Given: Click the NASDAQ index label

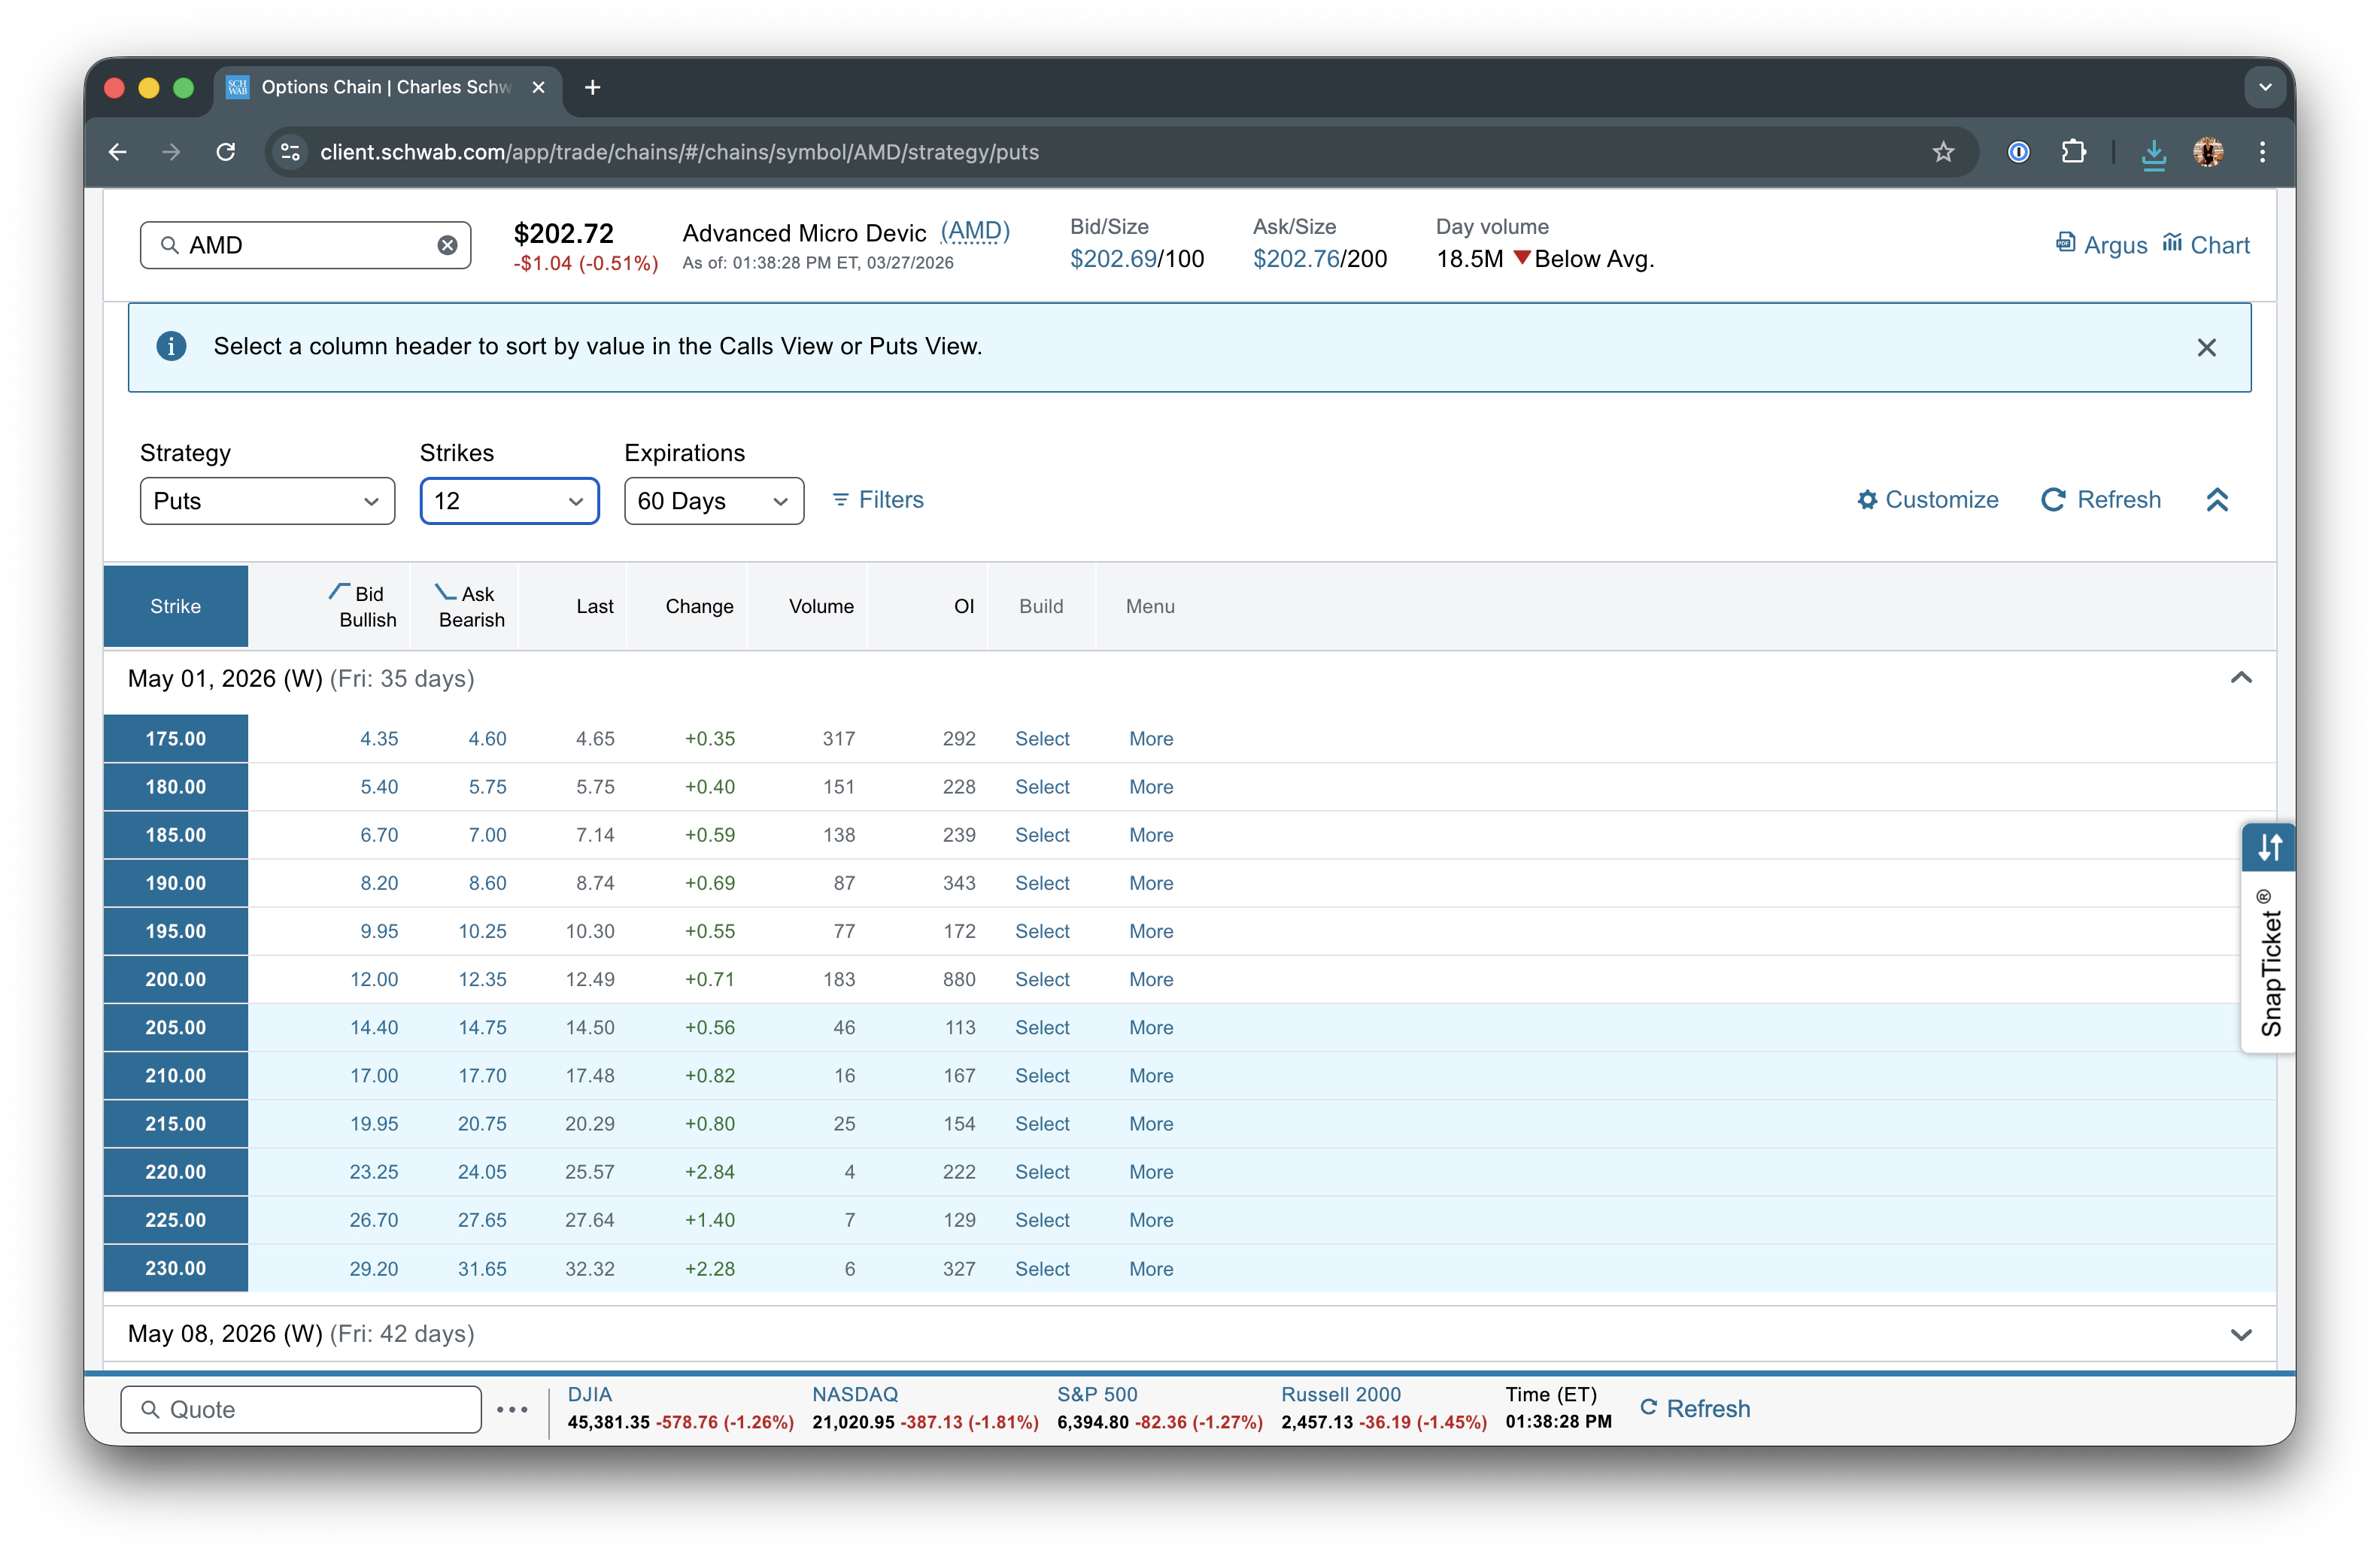Looking at the screenshot, I should (855, 1394).
